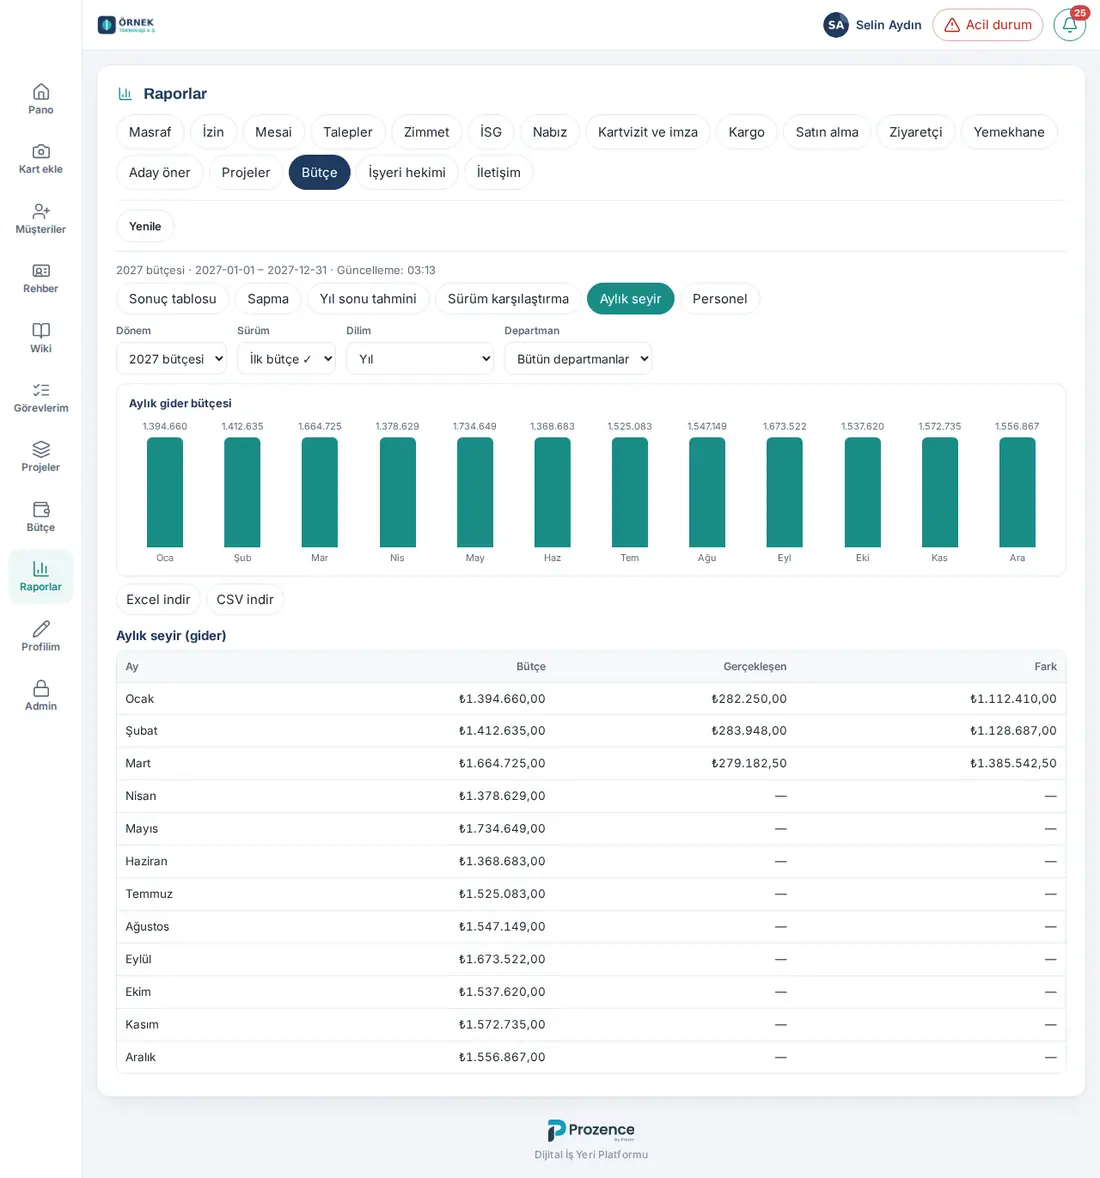Image resolution: width=1100 pixels, height=1178 pixels.
Task: Click the Acil durum button
Action: [987, 25]
